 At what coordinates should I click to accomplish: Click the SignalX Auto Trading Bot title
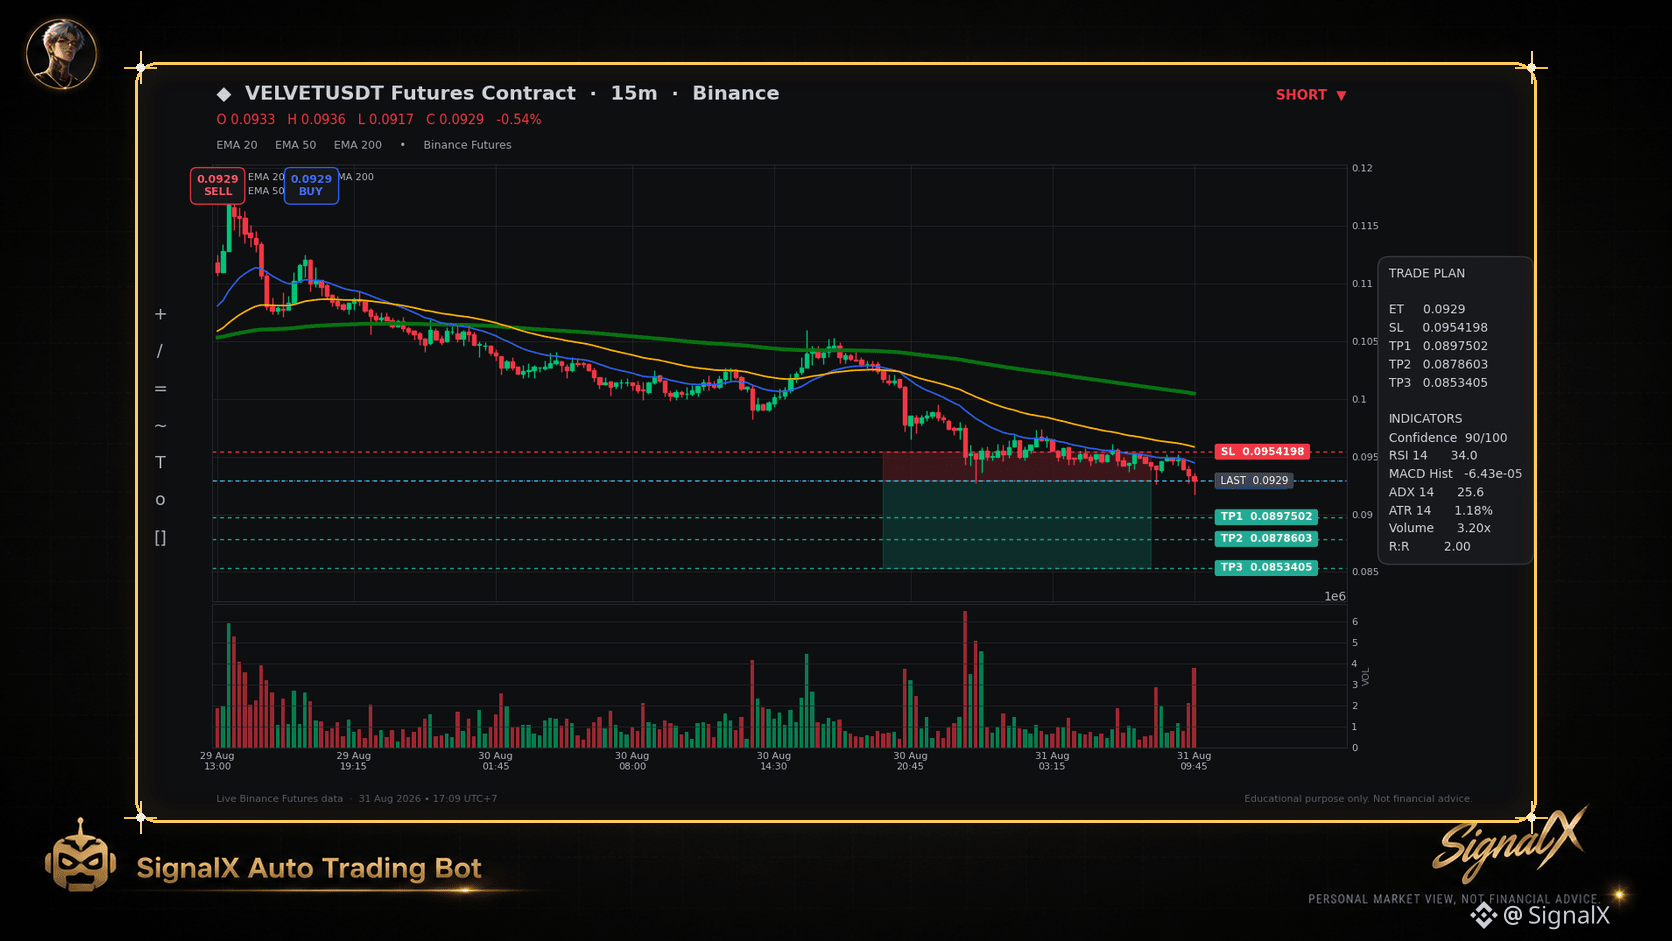pyautogui.click(x=309, y=868)
